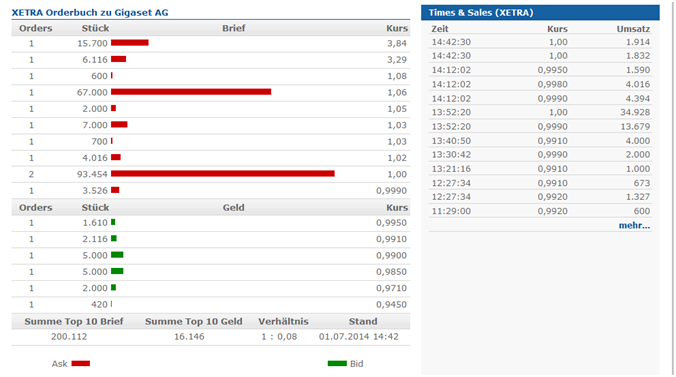Click the bid price 0,9950 in order book
This screenshot has width=676, height=377.
(x=391, y=223)
